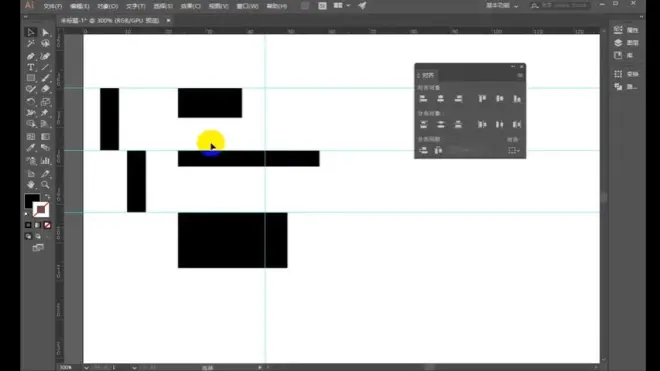Click the Stroke swatch with red slash
Screen dimensions: 660x371
point(41,209)
